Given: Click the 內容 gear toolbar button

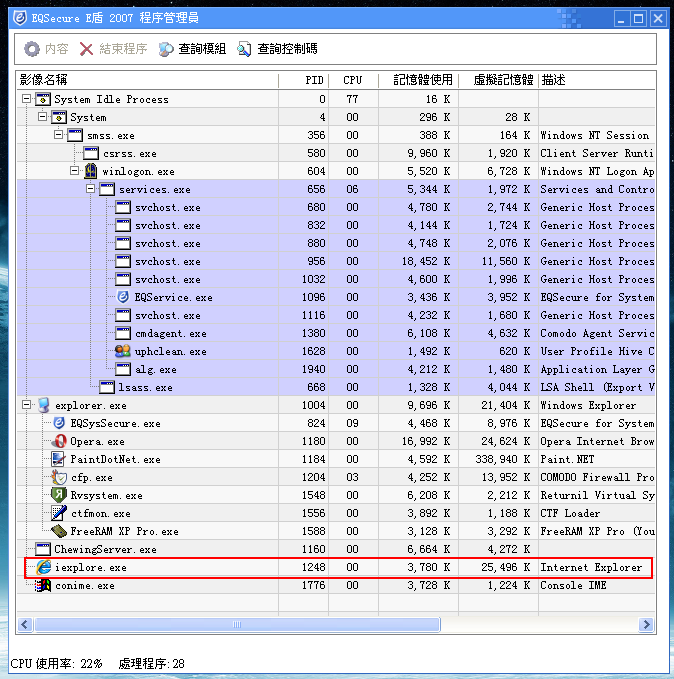Looking at the screenshot, I should (46, 49).
